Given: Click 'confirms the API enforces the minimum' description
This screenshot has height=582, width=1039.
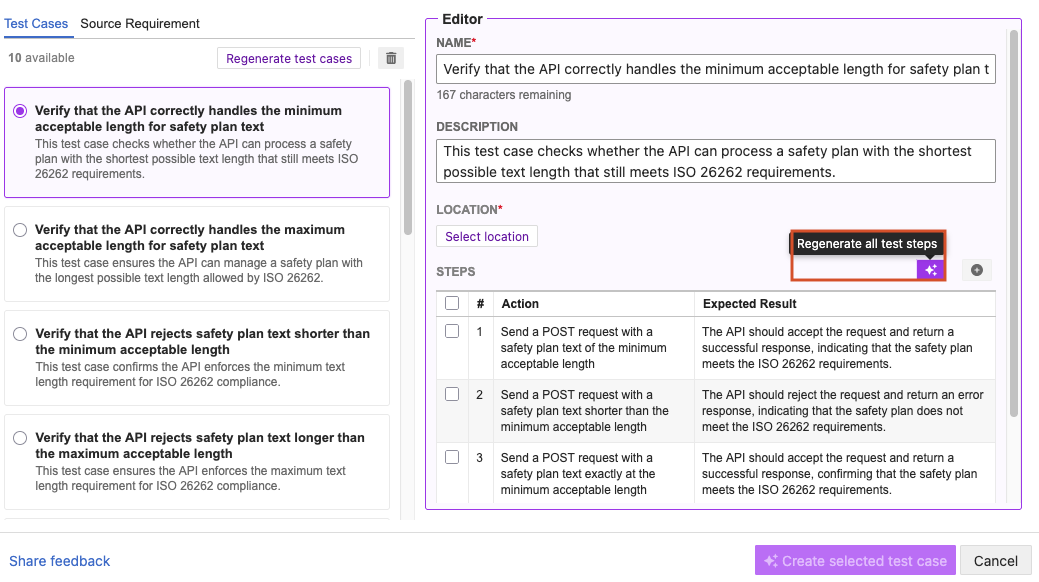Looking at the screenshot, I should (190, 375).
